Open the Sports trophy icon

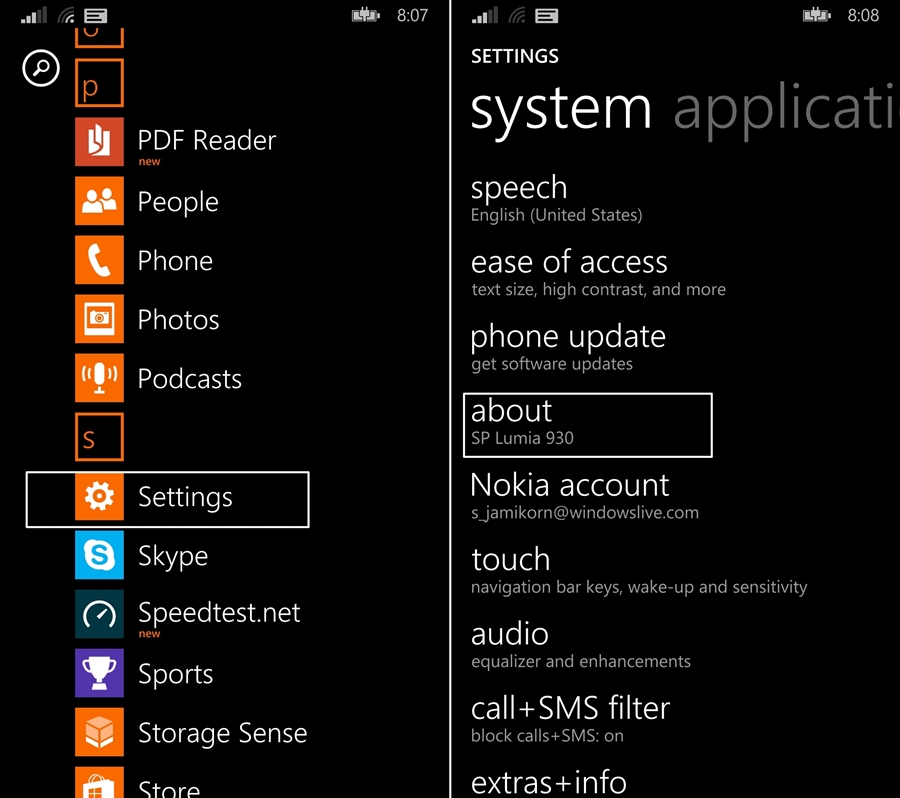99,673
